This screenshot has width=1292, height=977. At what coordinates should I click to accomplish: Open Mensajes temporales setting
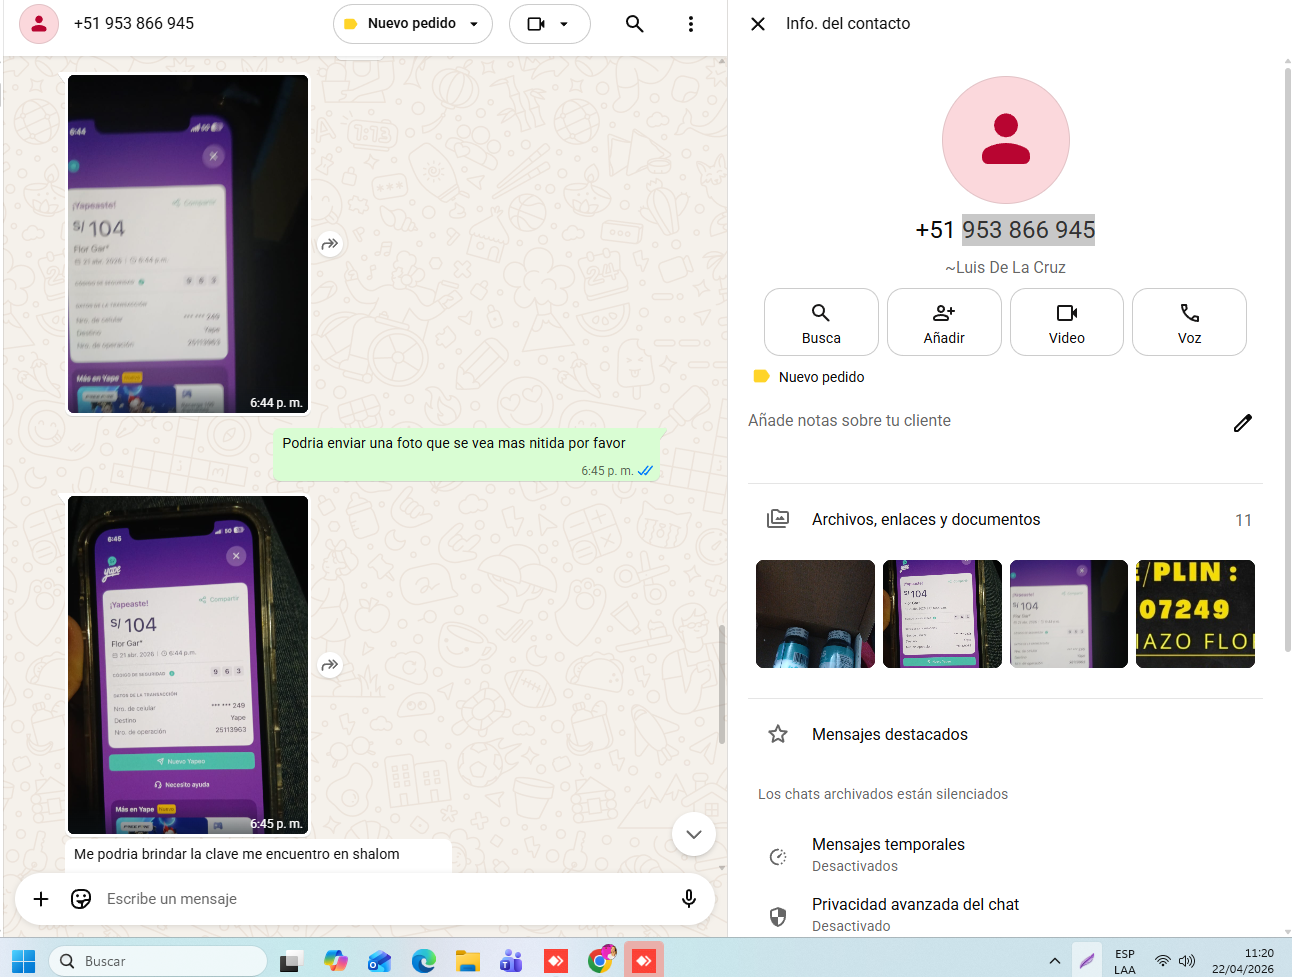click(x=888, y=854)
